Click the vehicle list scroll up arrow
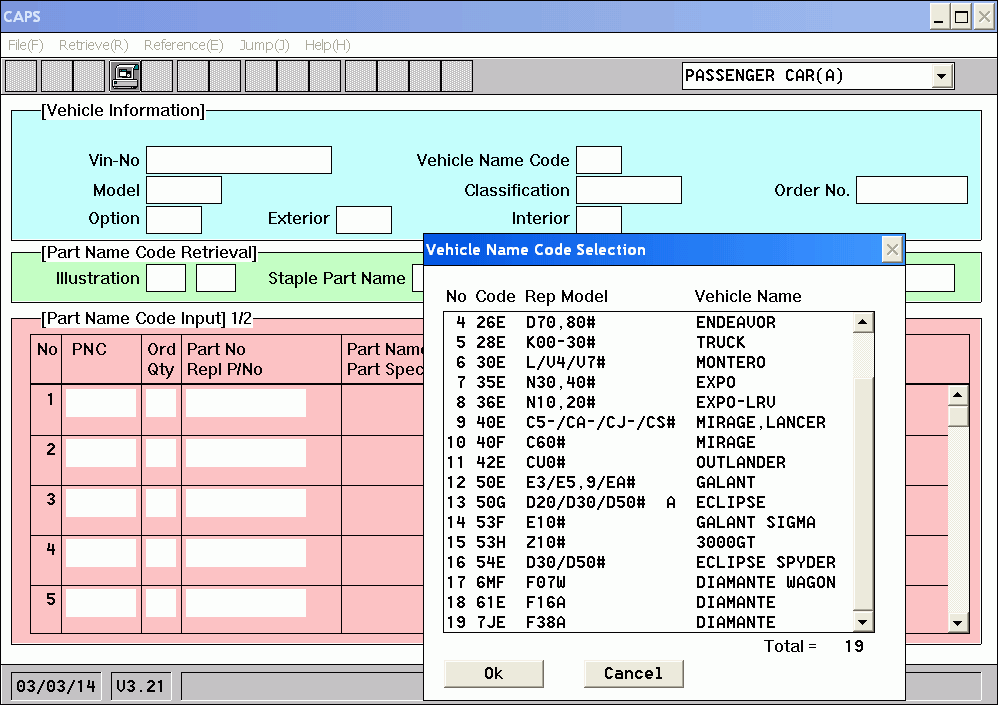The image size is (998, 705). click(x=863, y=323)
